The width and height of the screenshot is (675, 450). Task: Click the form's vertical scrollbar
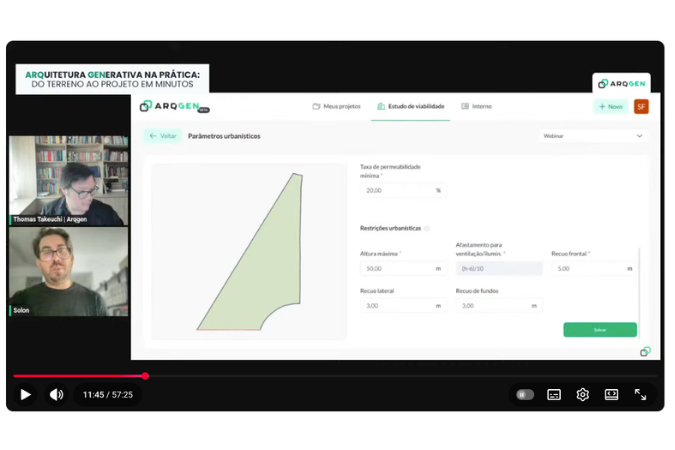[639, 293]
